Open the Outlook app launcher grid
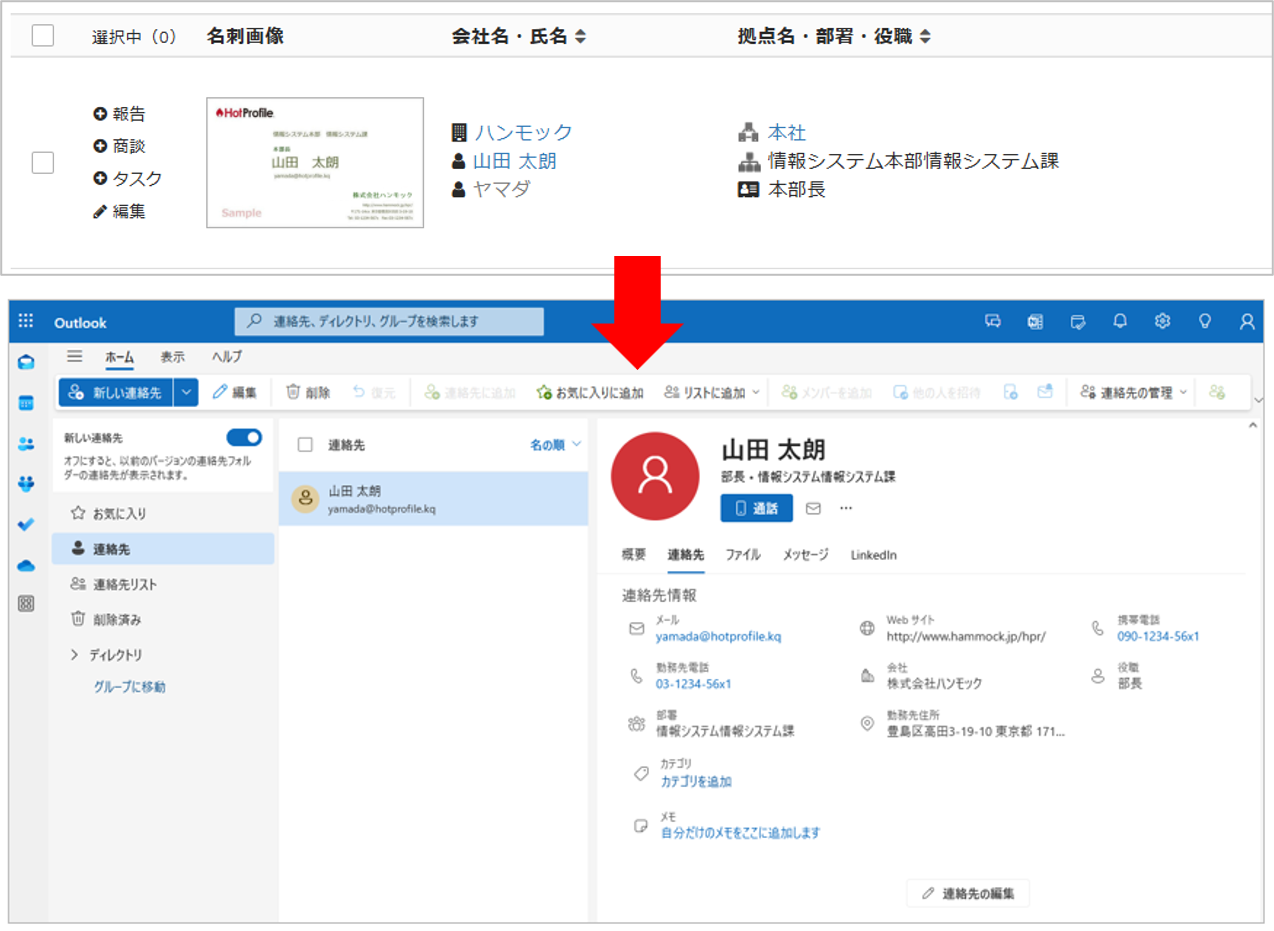Screen dimensions: 1274x931 tap(27, 321)
